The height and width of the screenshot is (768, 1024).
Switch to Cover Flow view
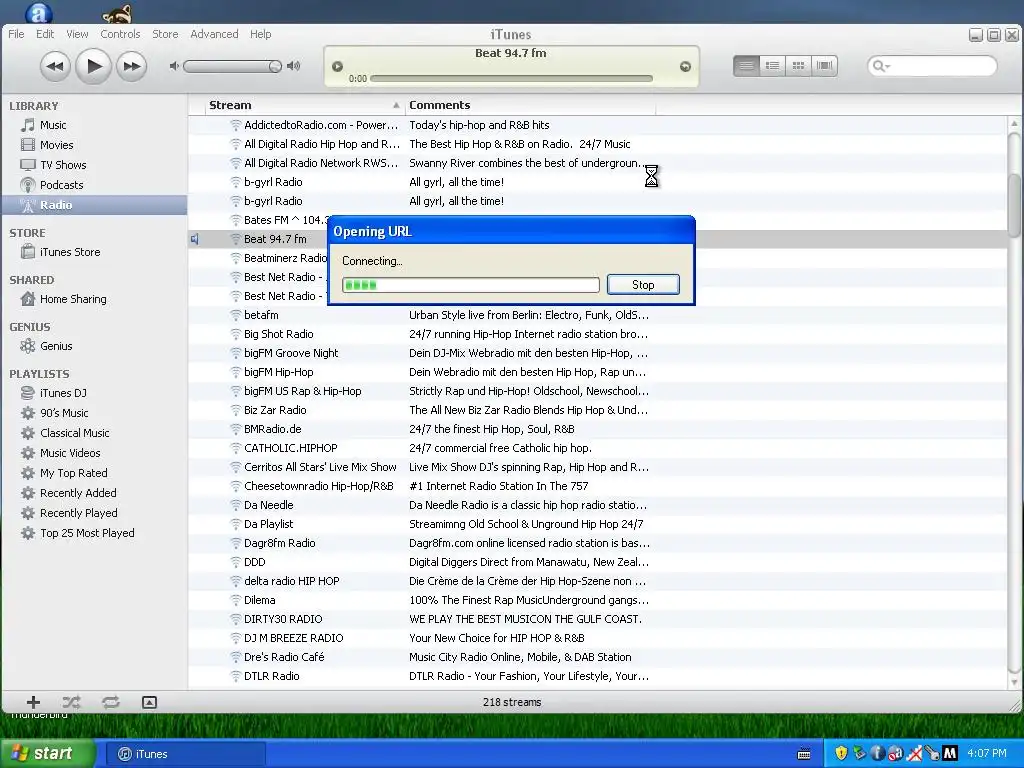(825, 65)
